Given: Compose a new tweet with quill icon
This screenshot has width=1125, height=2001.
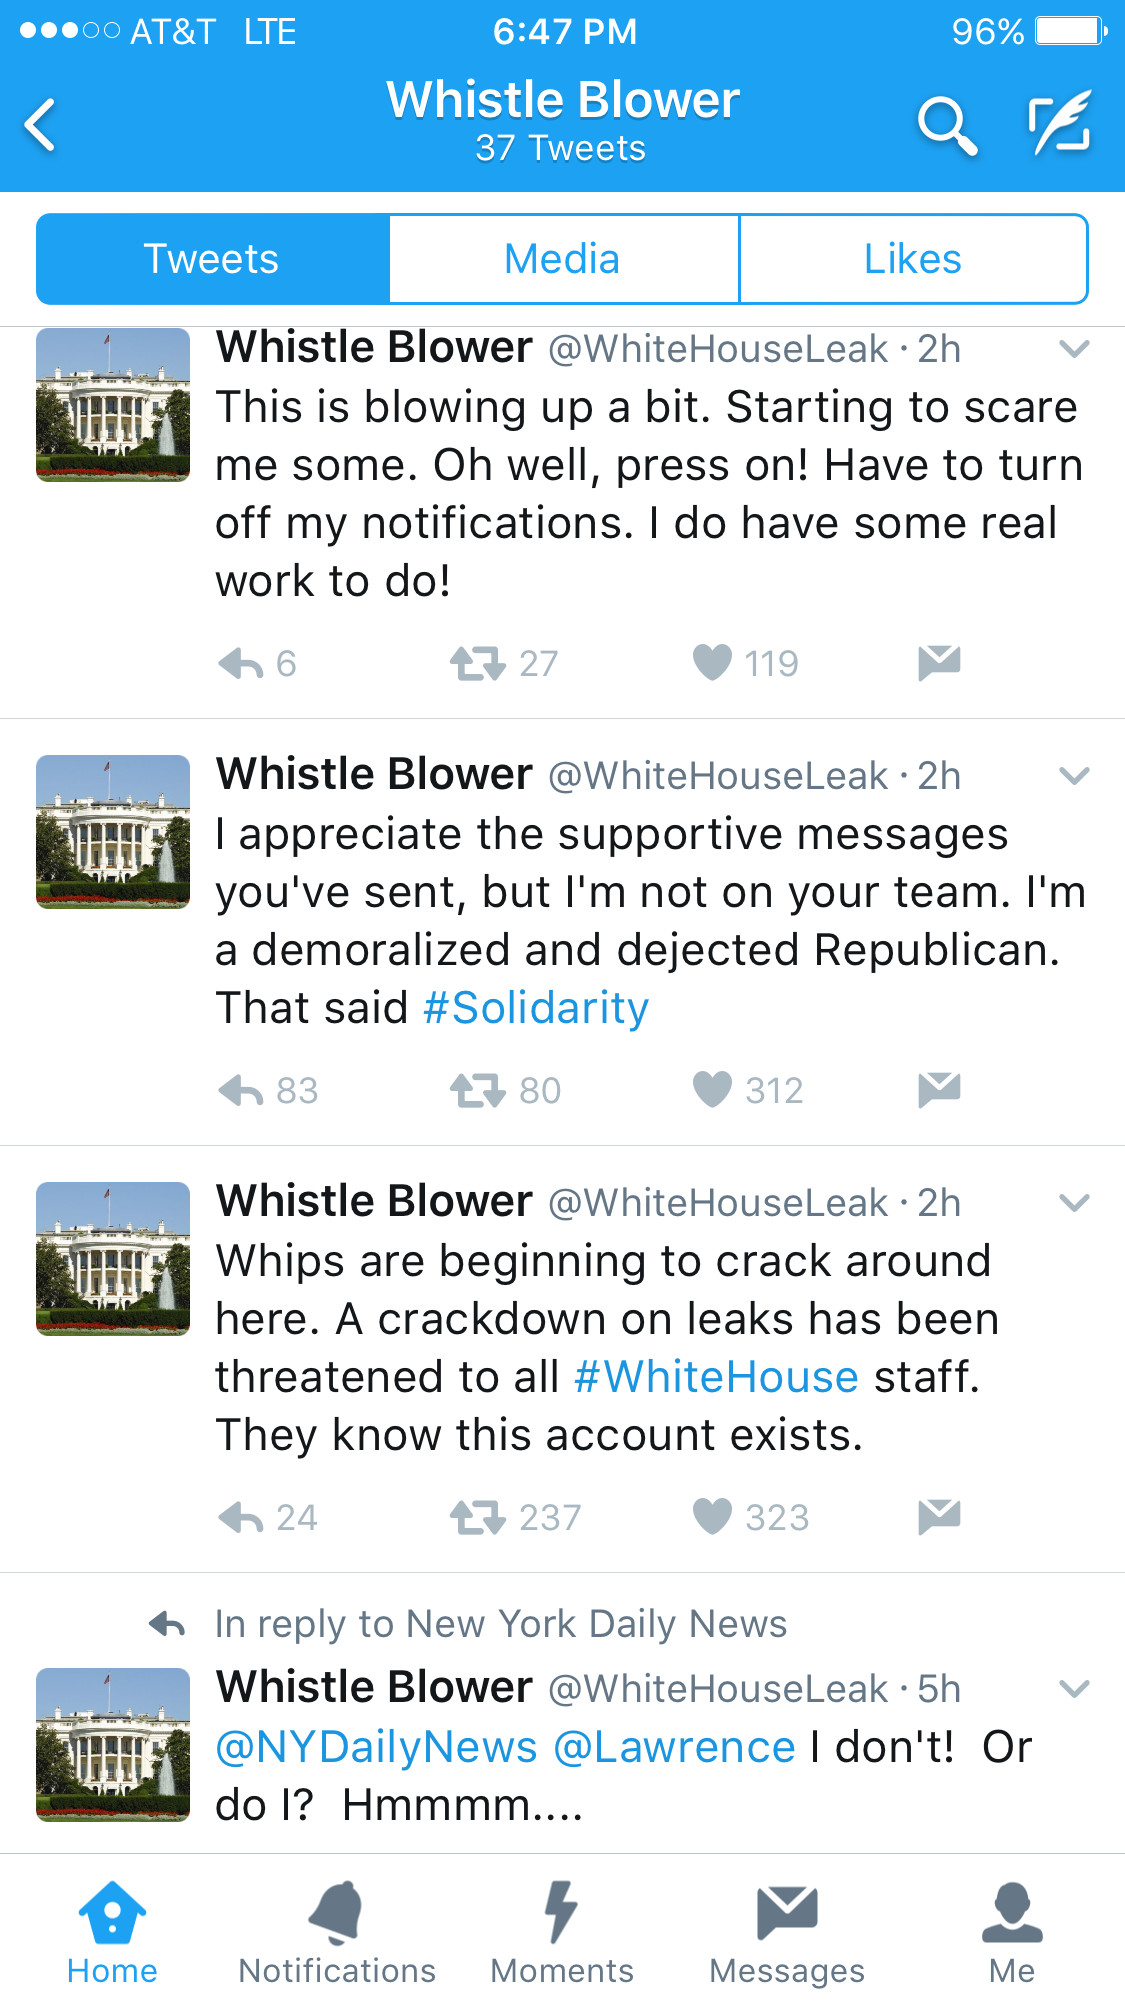Looking at the screenshot, I should (x=1060, y=123).
